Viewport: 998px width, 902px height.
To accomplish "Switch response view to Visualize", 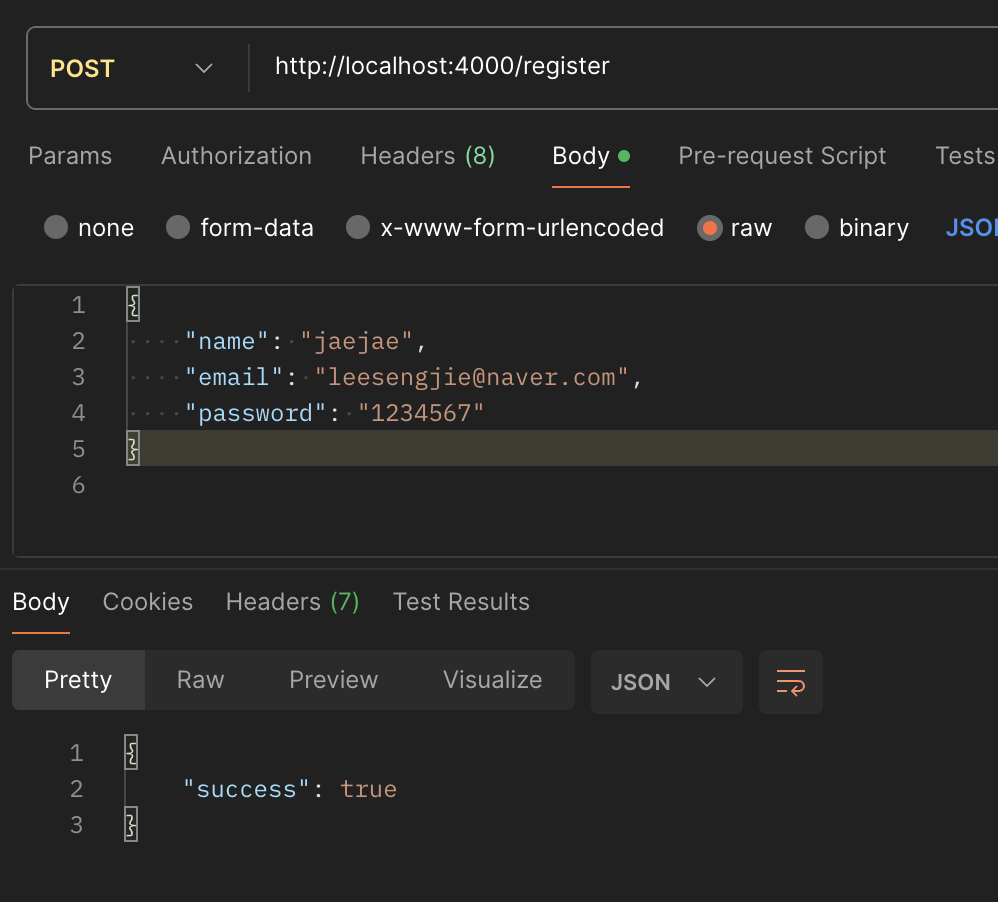I will coord(493,680).
